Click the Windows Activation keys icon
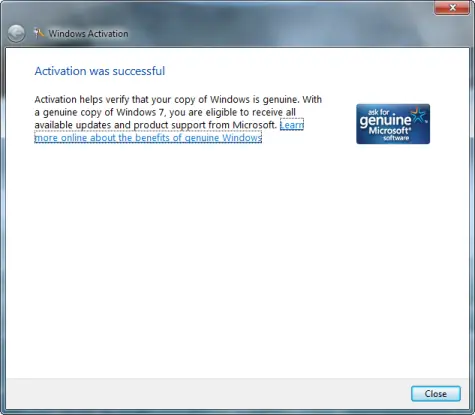Screen dimensions: 475x415 (x=39, y=33)
